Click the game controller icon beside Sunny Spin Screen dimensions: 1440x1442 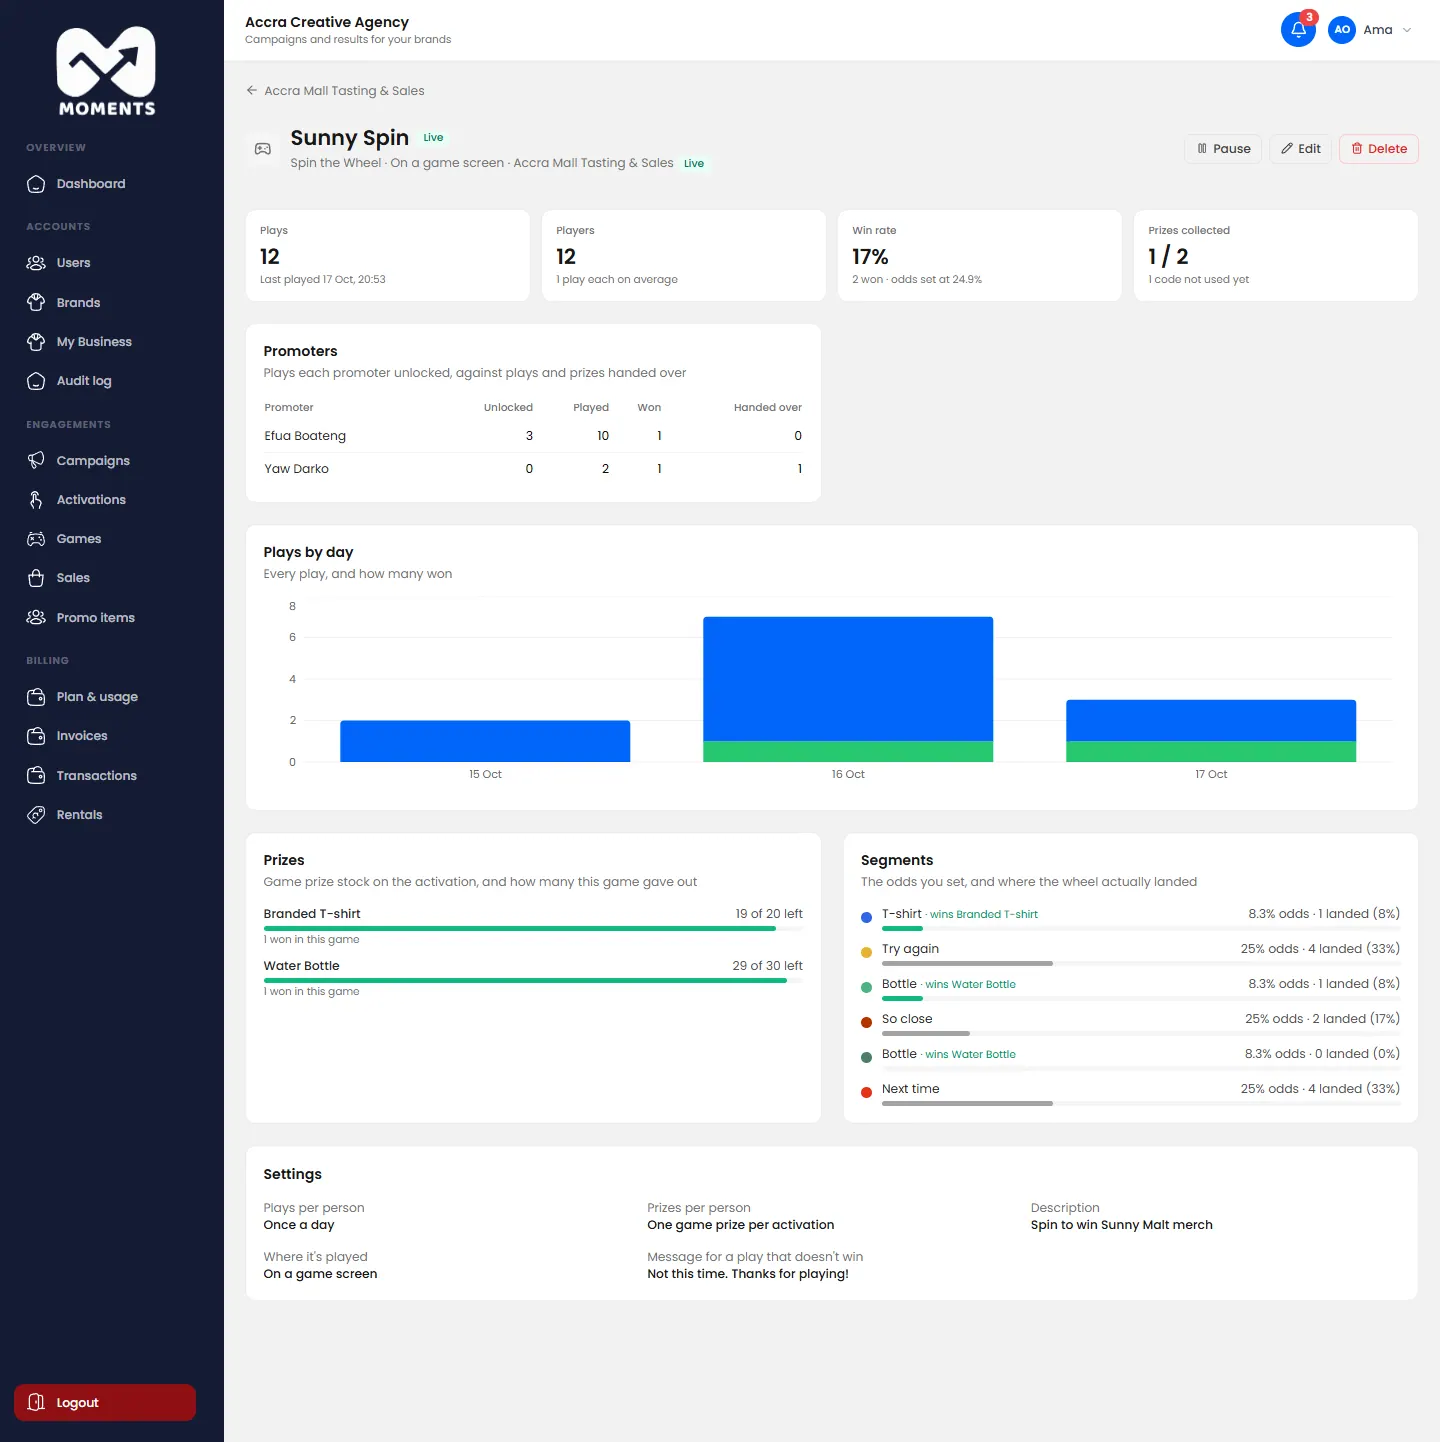tap(263, 149)
